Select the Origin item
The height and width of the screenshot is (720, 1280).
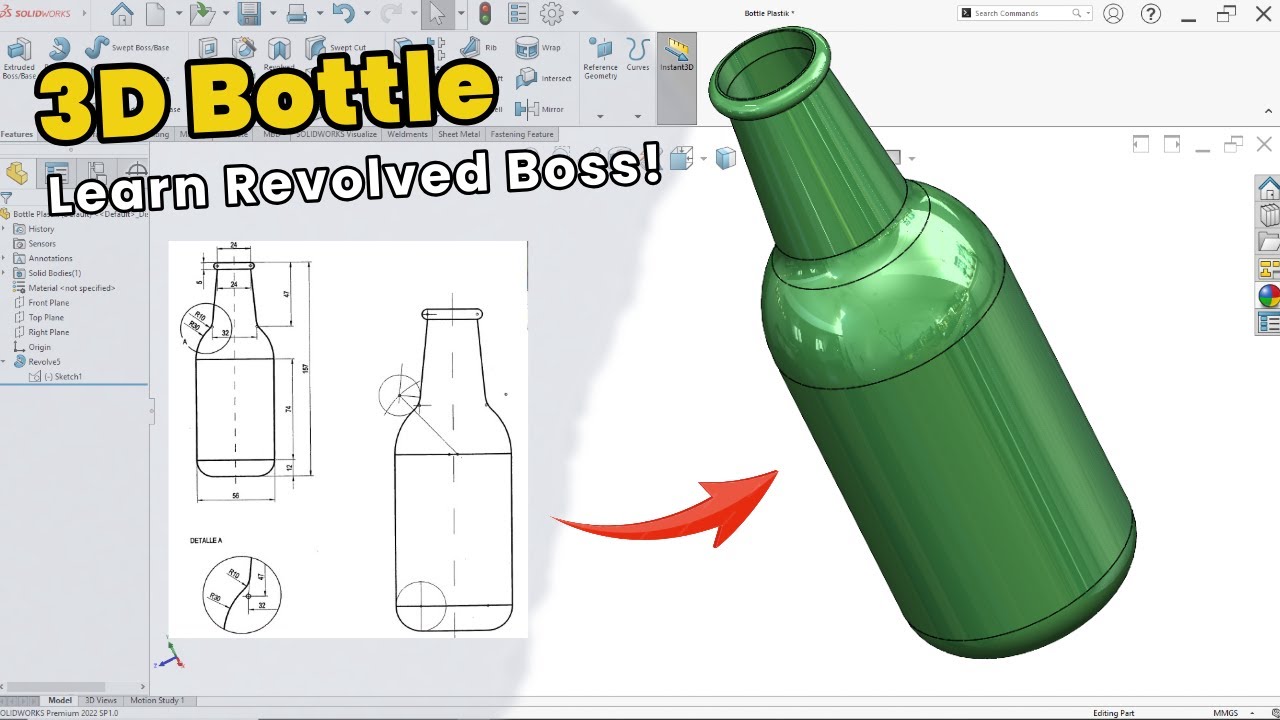(x=32, y=347)
